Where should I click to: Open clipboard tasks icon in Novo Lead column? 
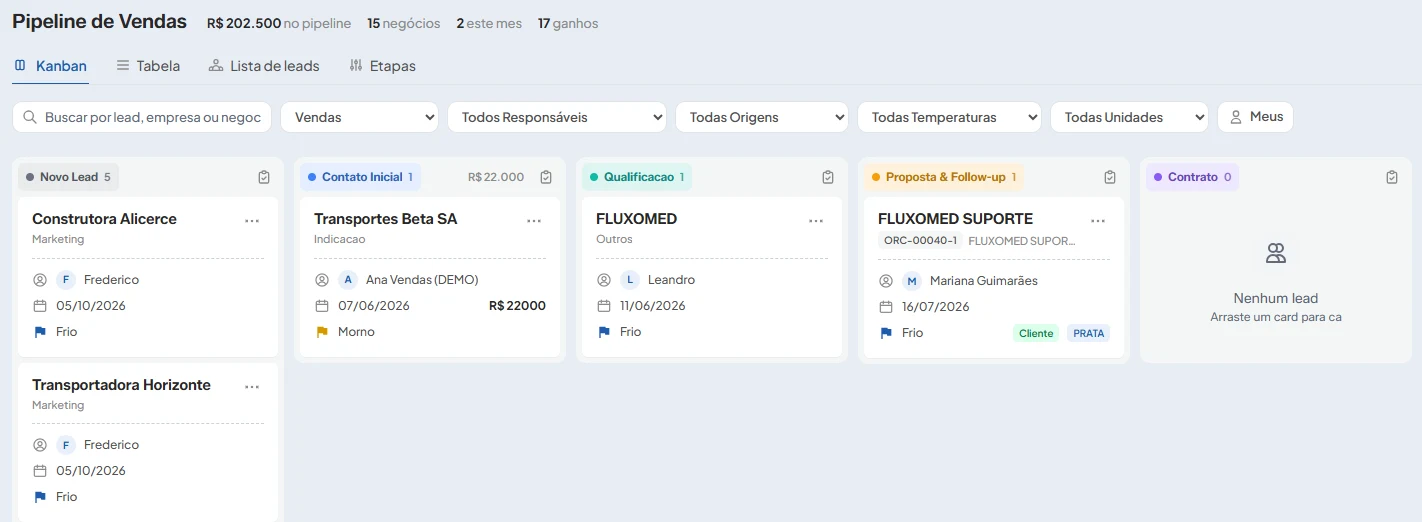264,177
